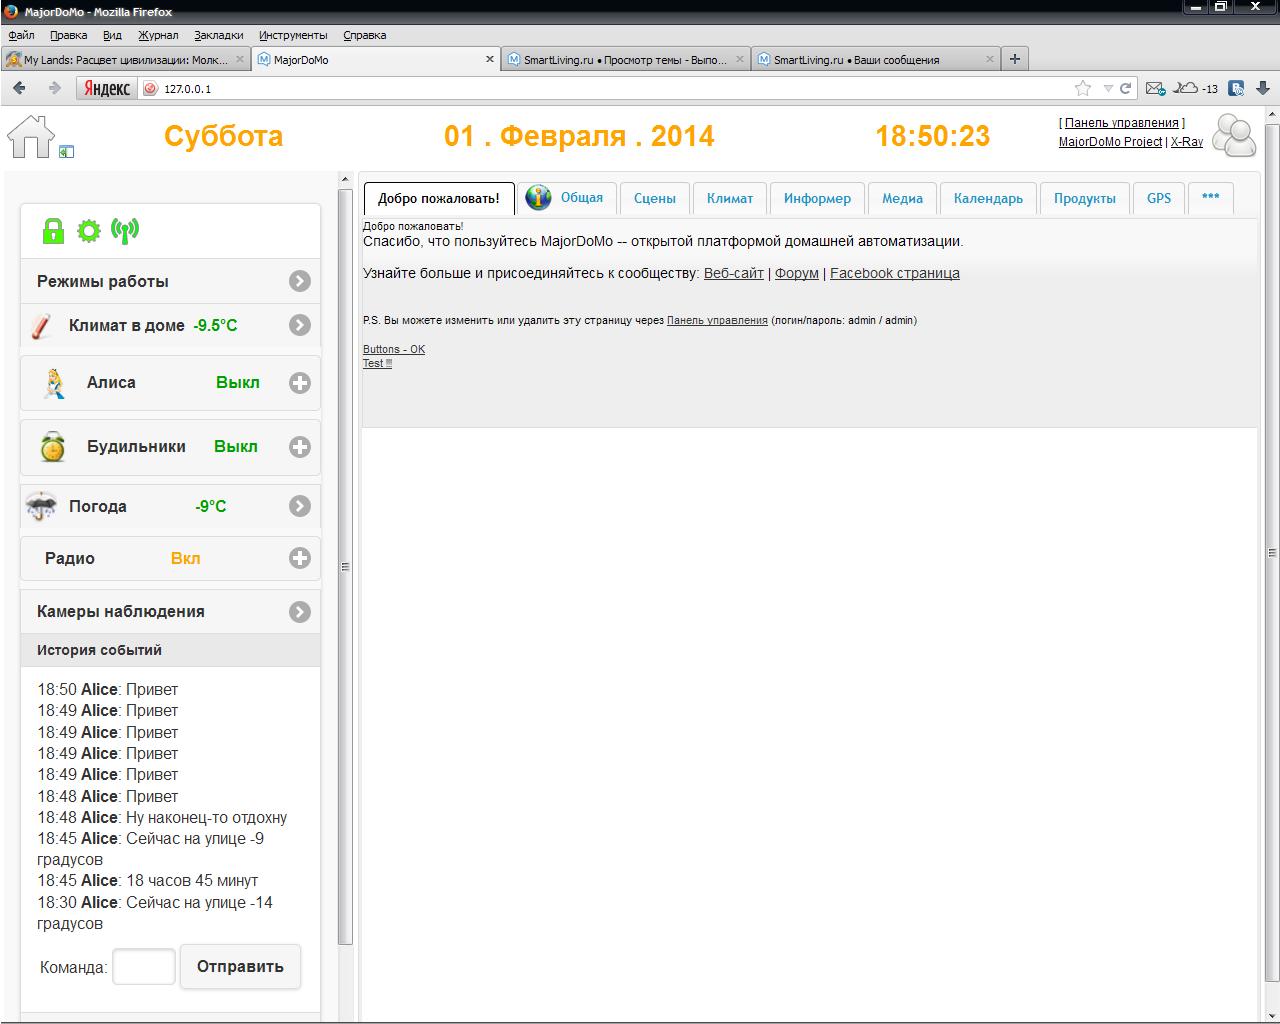This screenshot has height=1024, width=1280.
Task: Click the home house icon
Action: pyautogui.click(x=30, y=137)
